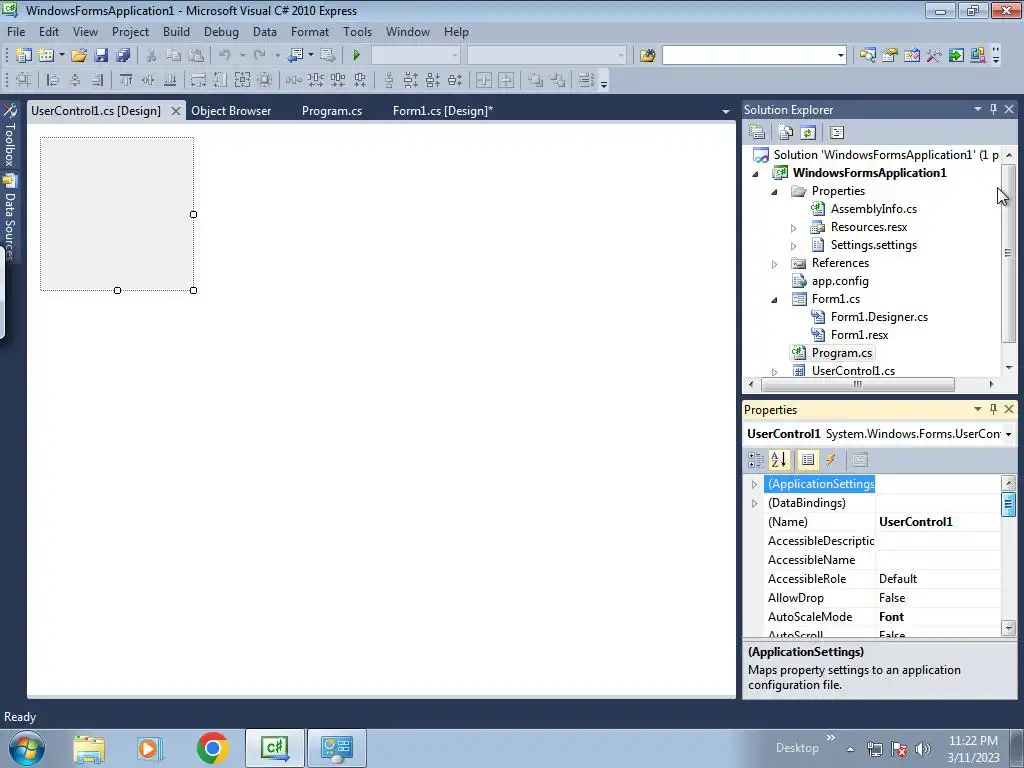Open the Data Sources side tab
Screen dimensions: 1024x768
[9, 217]
